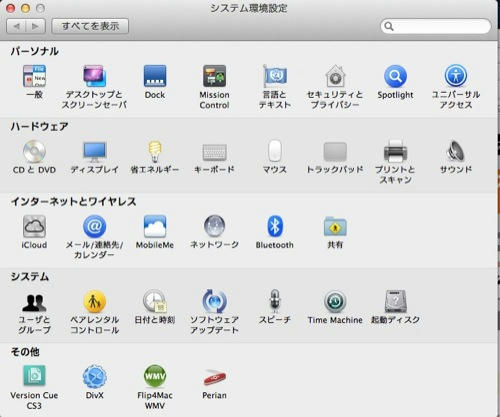Click the back navigation arrow button

[x=16, y=26]
